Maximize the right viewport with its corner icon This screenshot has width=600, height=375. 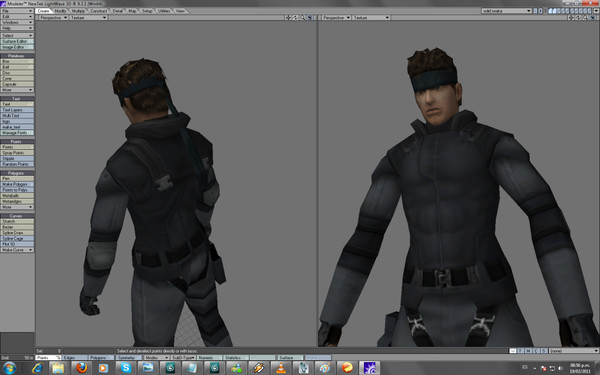[x=592, y=18]
